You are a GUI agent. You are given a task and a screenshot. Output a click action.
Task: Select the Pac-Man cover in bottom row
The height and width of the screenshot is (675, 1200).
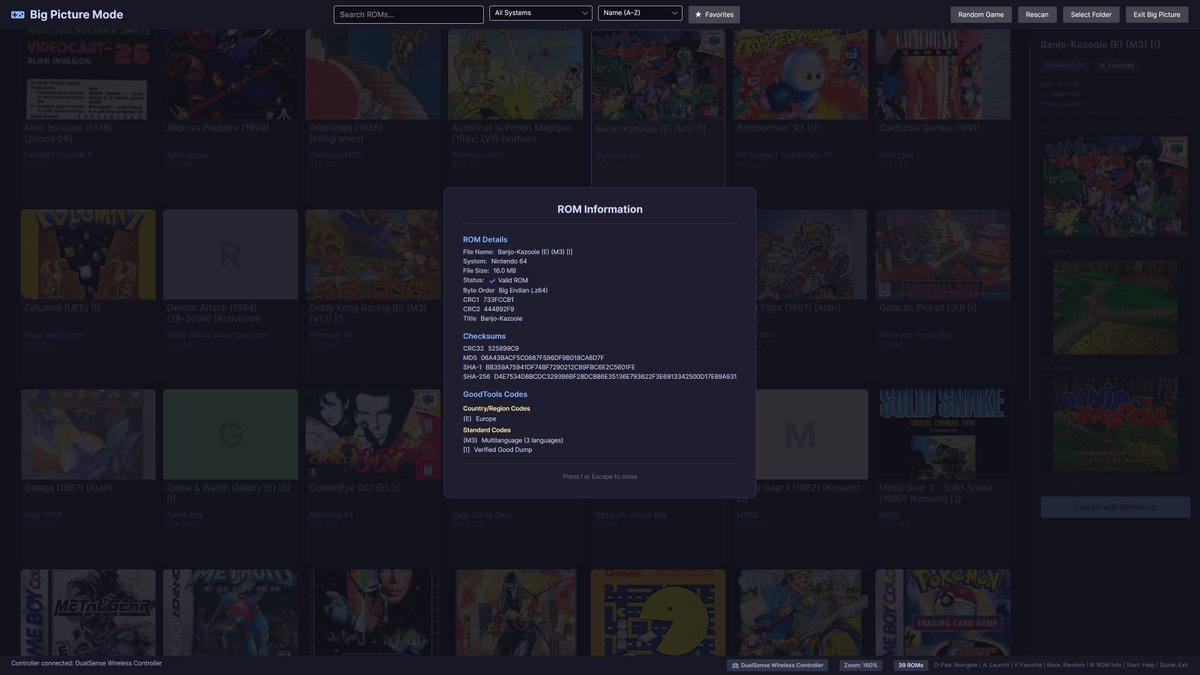[658, 613]
